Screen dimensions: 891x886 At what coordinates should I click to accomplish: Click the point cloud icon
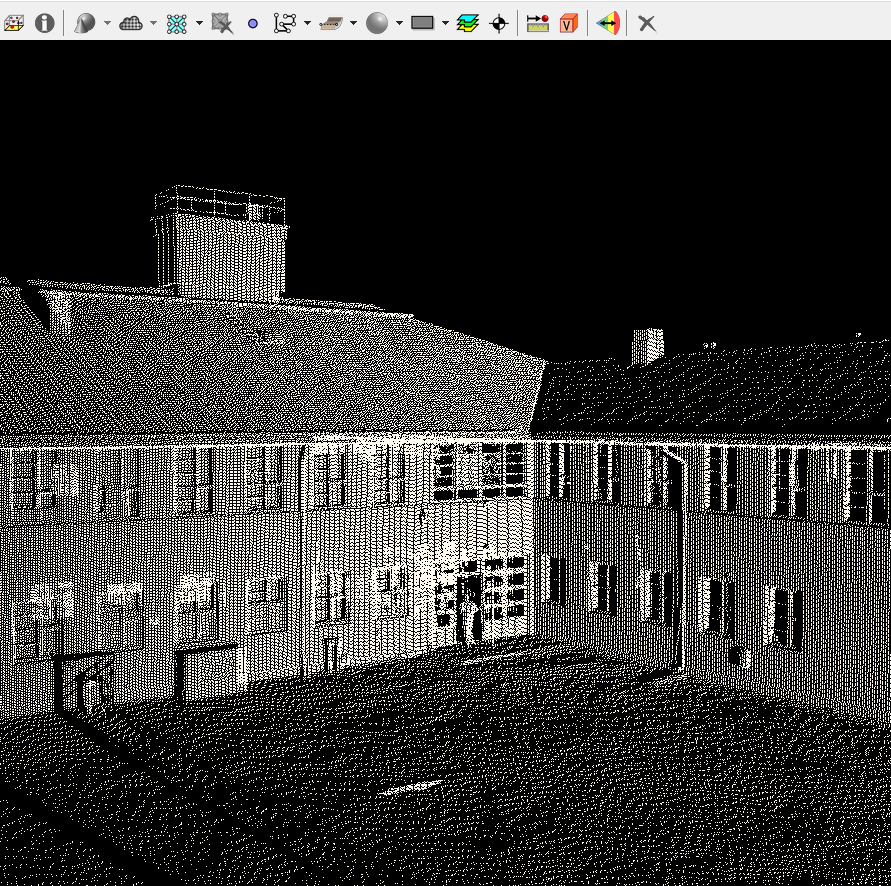click(130, 23)
